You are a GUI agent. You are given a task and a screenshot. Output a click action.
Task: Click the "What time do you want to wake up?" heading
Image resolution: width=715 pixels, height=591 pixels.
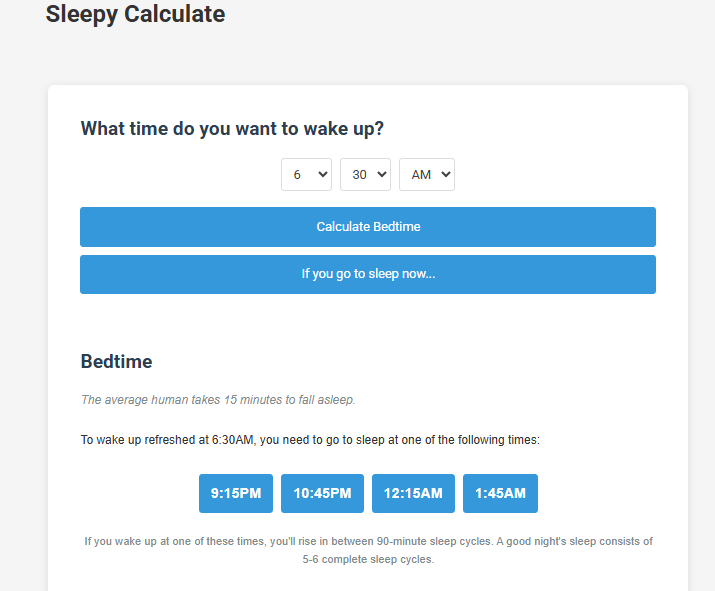pos(232,129)
